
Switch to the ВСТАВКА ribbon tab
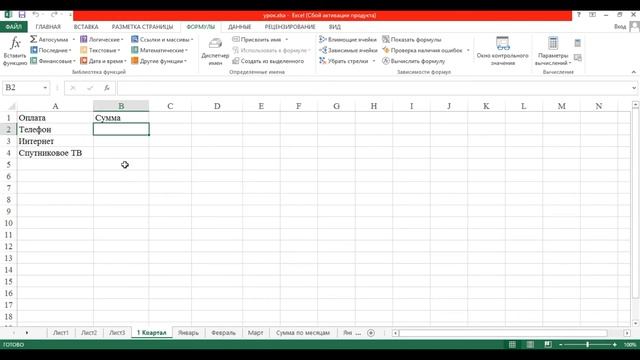(x=86, y=27)
